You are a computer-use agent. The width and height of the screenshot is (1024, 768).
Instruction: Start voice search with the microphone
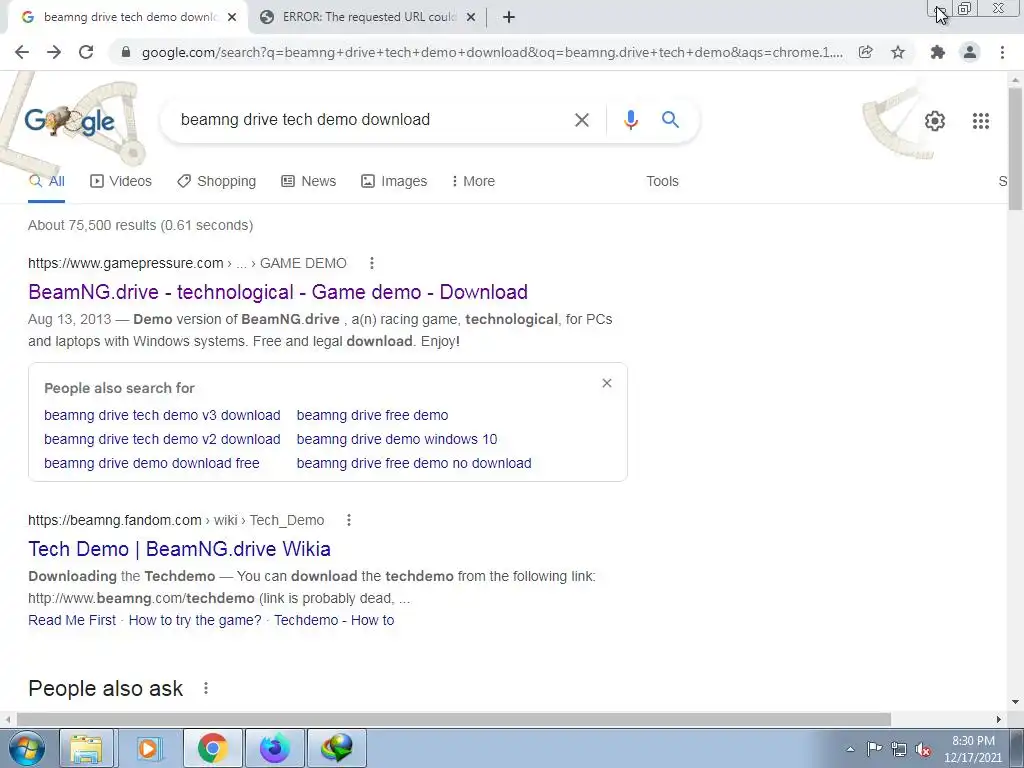point(630,120)
